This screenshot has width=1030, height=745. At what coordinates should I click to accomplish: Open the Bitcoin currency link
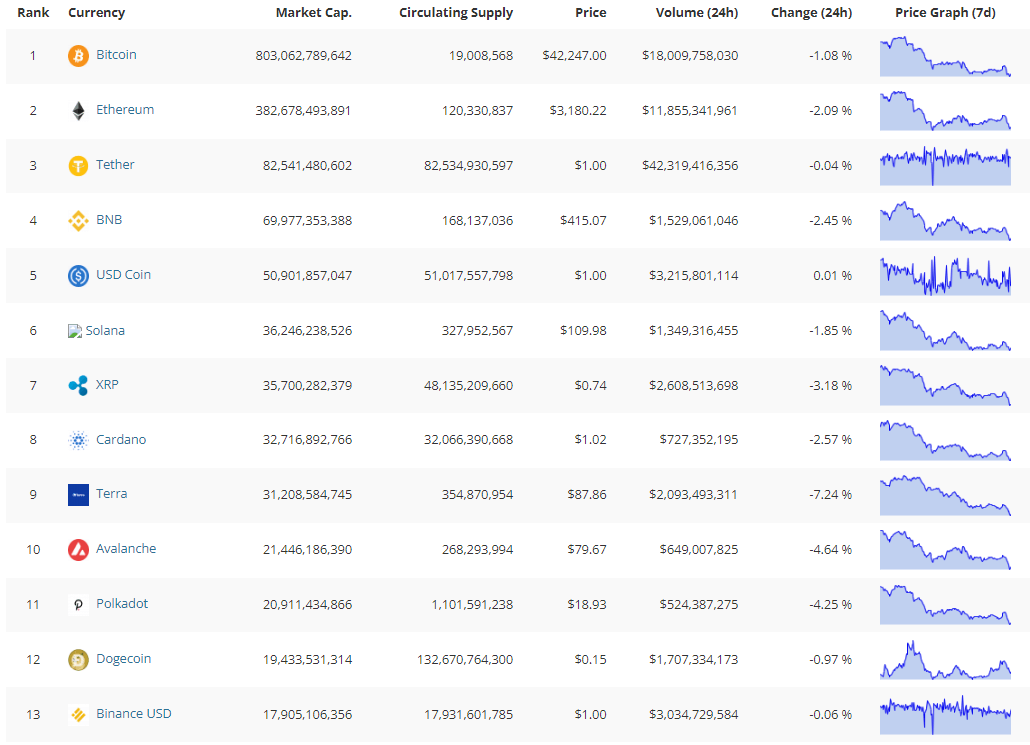(116, 55)
